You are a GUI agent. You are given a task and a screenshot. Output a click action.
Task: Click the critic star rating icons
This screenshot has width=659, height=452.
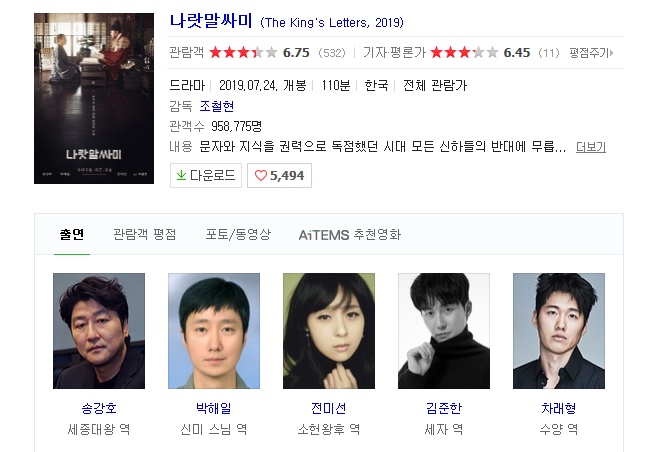[x=464, y=53]
